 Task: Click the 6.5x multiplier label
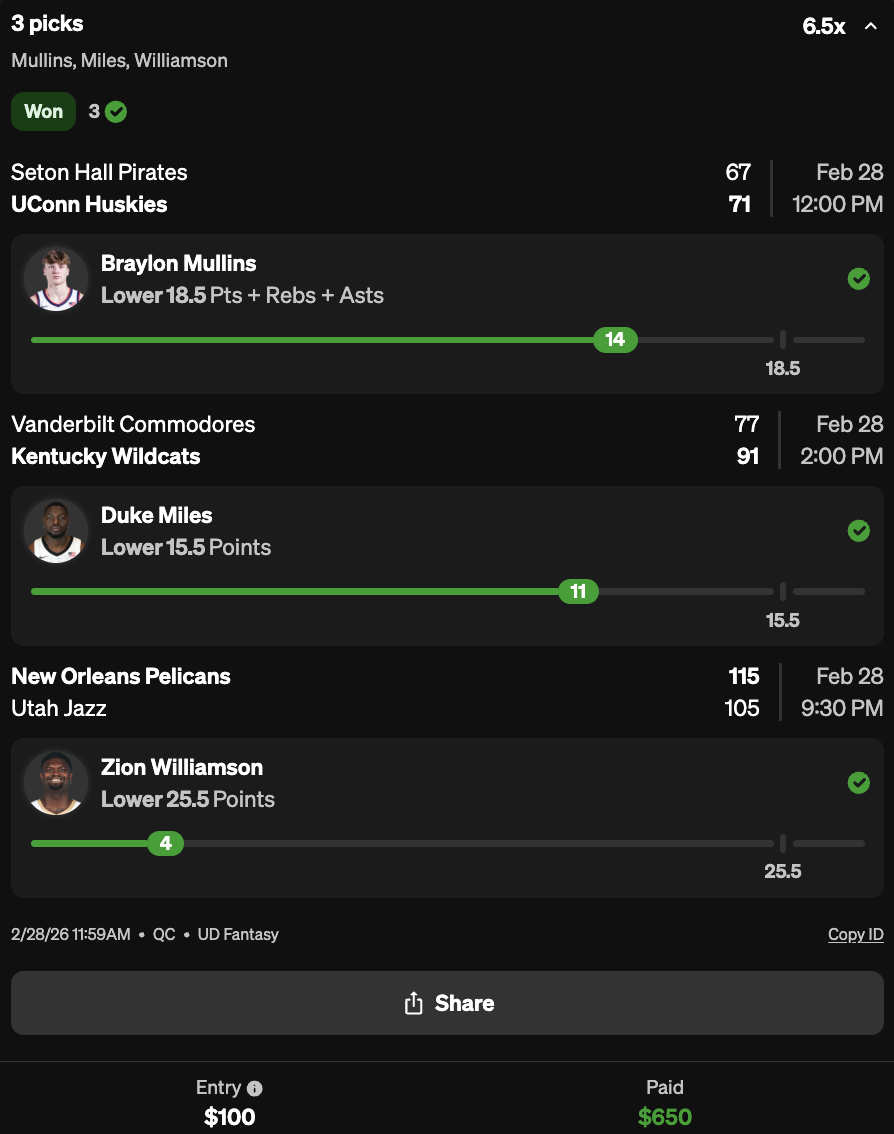pyautogui.click(x=824, y=27)
